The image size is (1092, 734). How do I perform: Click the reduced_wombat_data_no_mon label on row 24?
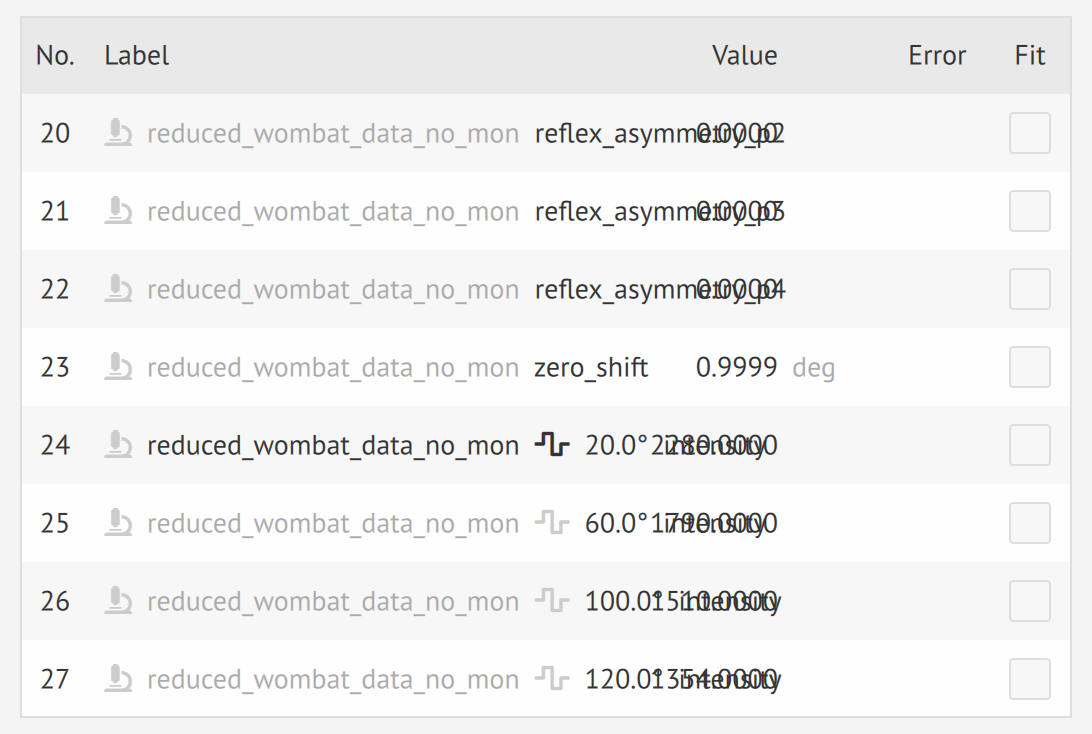click(x=333, y=445)
